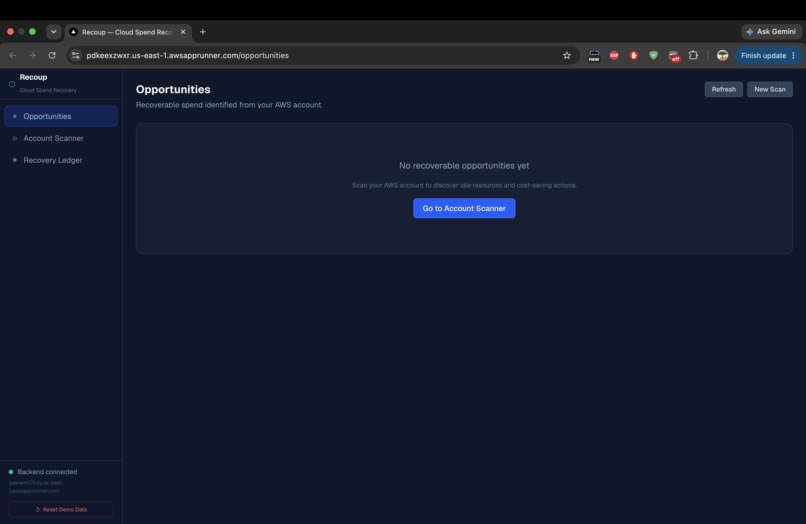
Task: Click the red hand blocker extension icon
Action: tap(634, 56)
